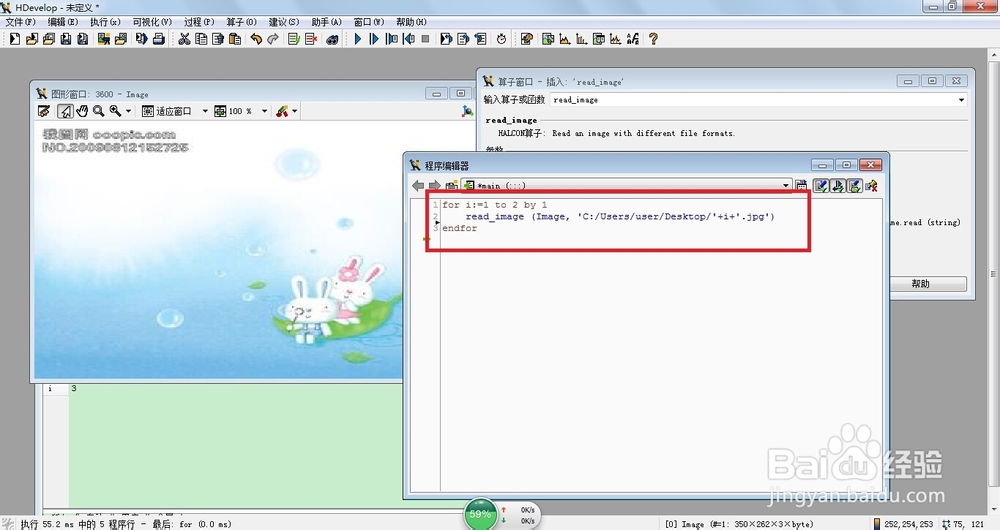The height and width of the screenshot is (530, 1000).
Task: Select the arrow pointer tool in graphics window
Action: point(65,111)
